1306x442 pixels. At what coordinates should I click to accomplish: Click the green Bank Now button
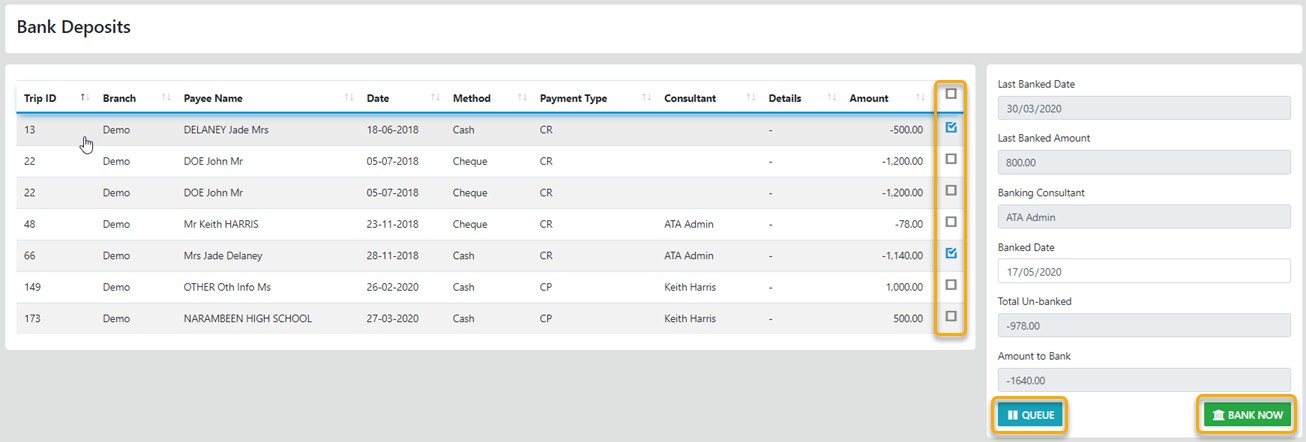point(1246,415)
